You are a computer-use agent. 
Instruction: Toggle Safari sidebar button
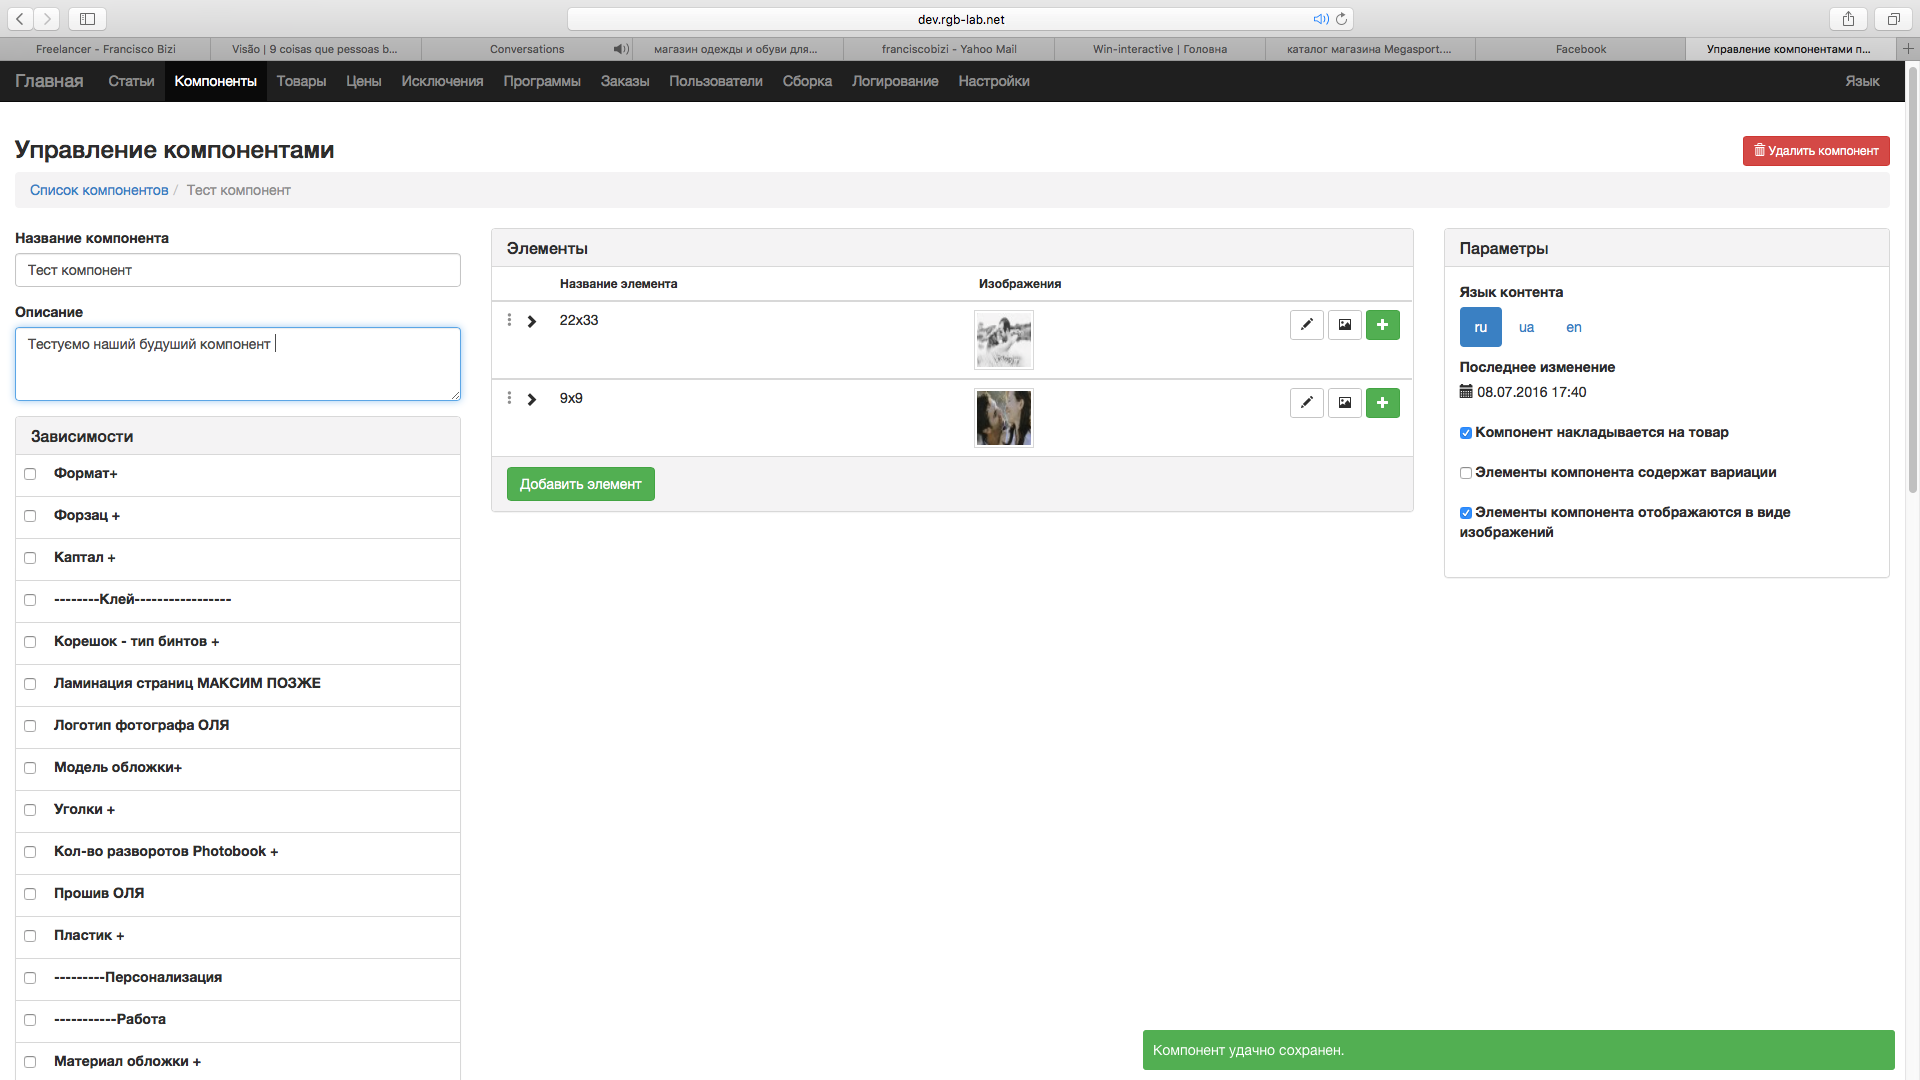click(x=87, y=19)
